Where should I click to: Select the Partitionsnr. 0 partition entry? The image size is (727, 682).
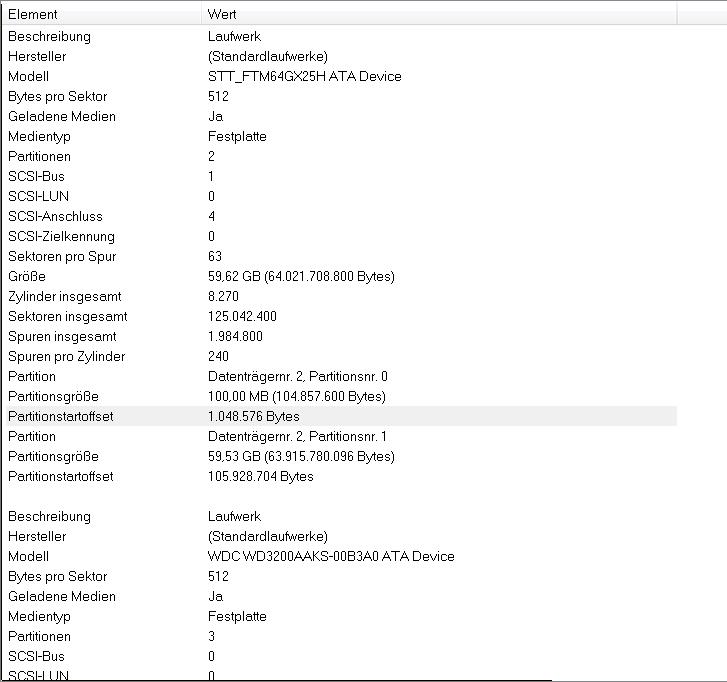298,376
